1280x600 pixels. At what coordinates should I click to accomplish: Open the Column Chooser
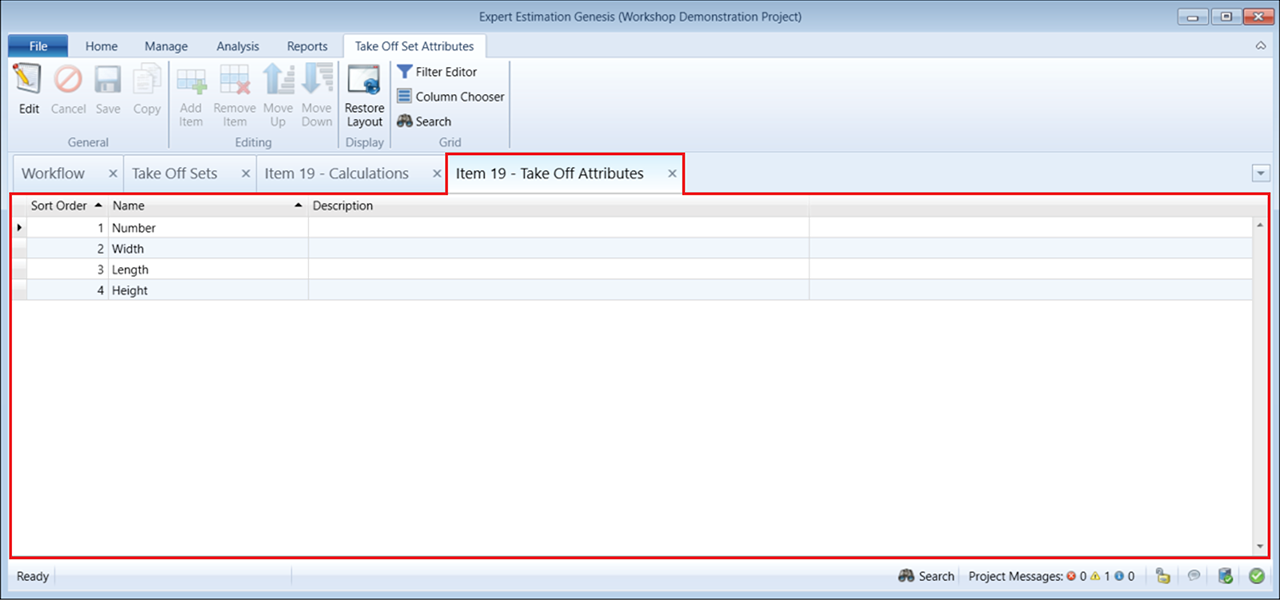point(450,97)
